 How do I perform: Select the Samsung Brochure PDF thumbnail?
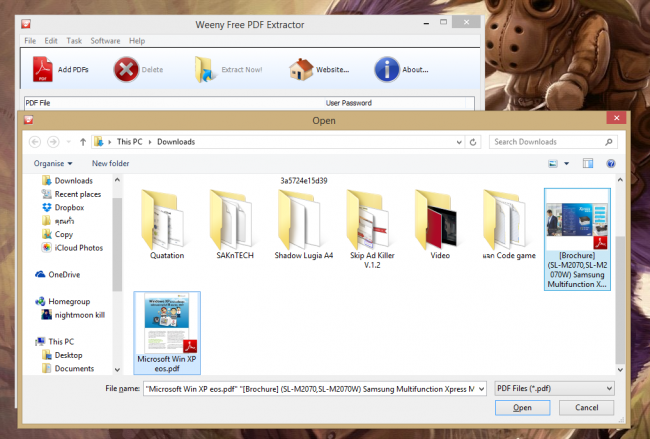click(x=577, y=239)
